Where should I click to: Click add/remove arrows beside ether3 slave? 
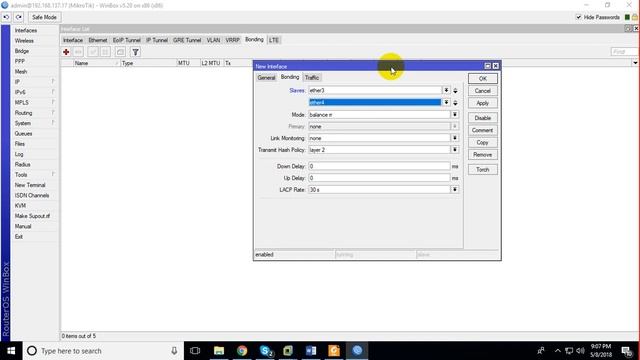[456, 91]
